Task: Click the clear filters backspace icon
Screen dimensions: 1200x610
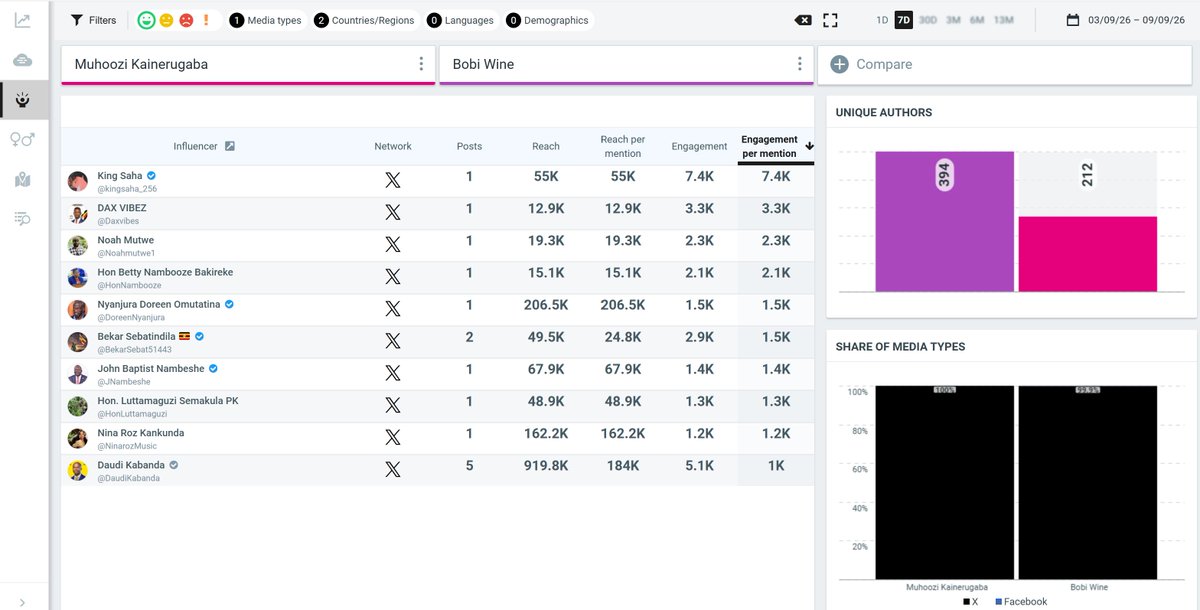Action: coord(803,20)
